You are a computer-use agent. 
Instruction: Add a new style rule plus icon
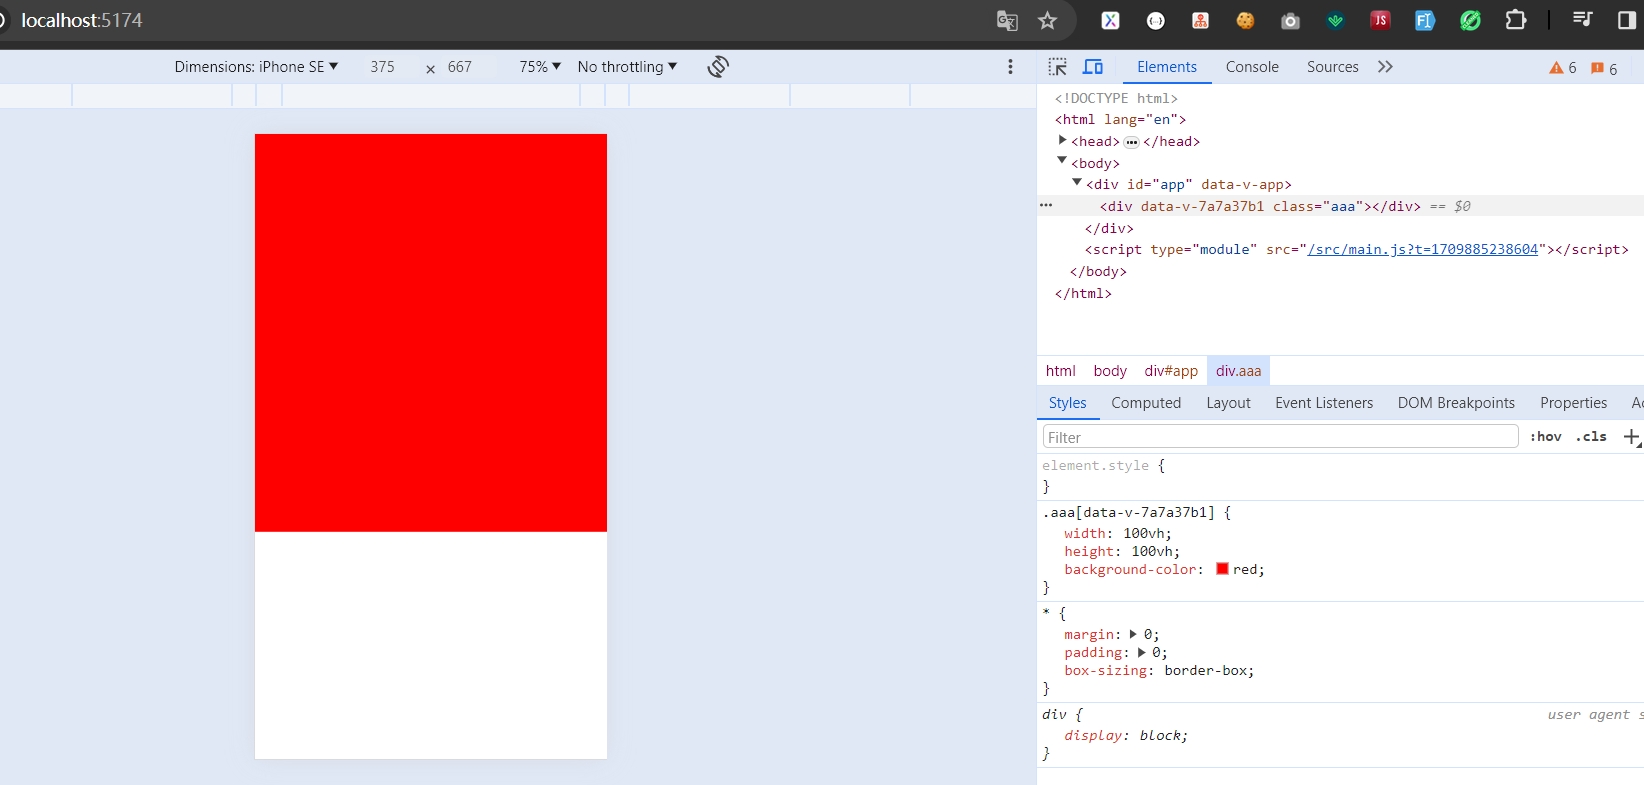pos(1632,437)
